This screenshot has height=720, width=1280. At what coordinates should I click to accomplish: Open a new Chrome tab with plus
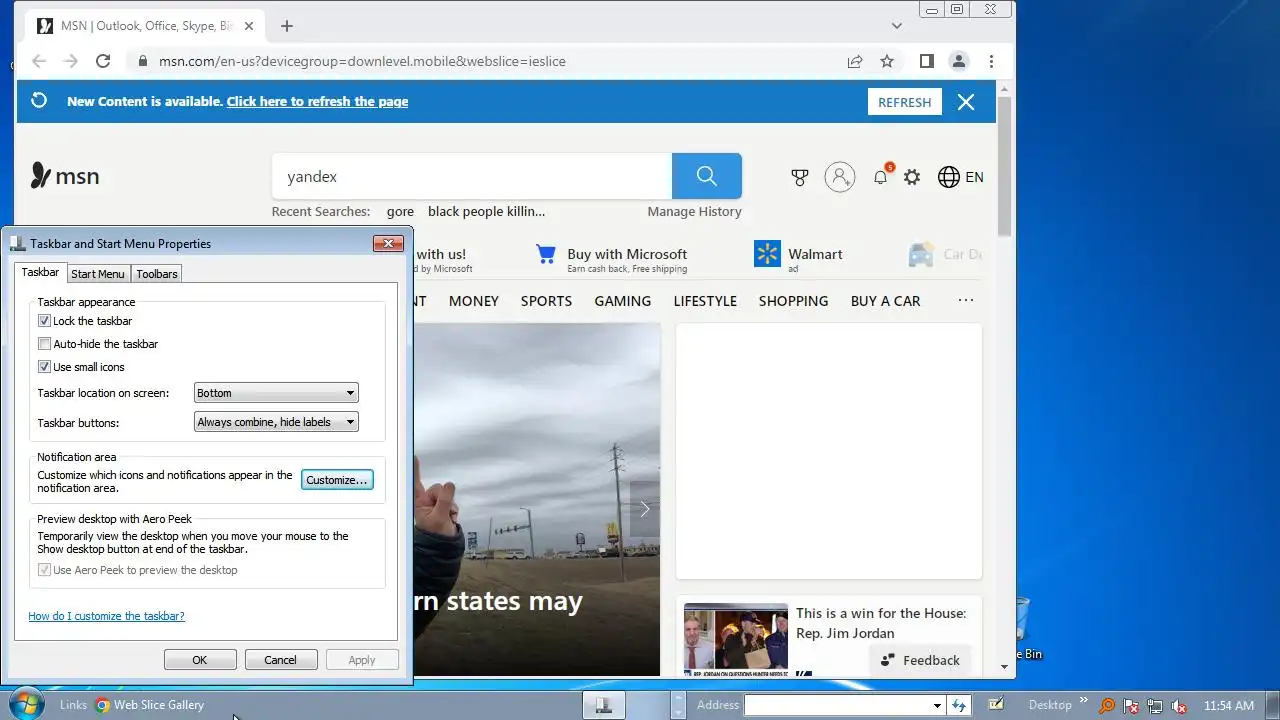tap(287, 26)
